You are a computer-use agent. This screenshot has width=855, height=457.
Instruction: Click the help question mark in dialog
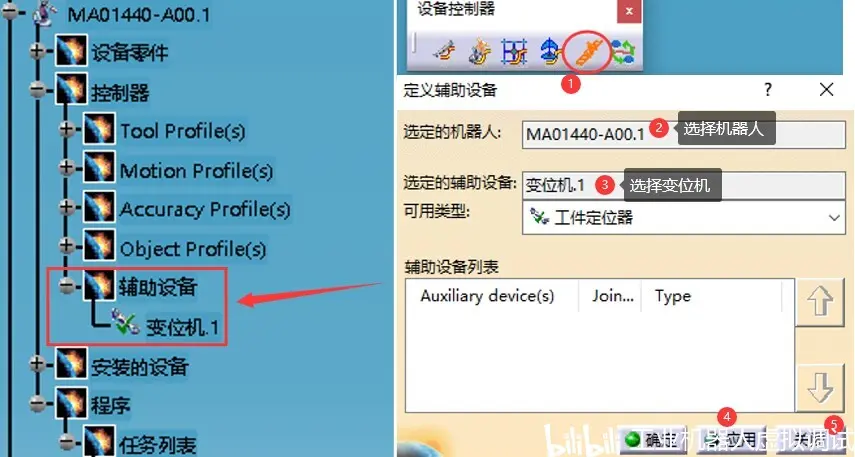click(768, 89)
